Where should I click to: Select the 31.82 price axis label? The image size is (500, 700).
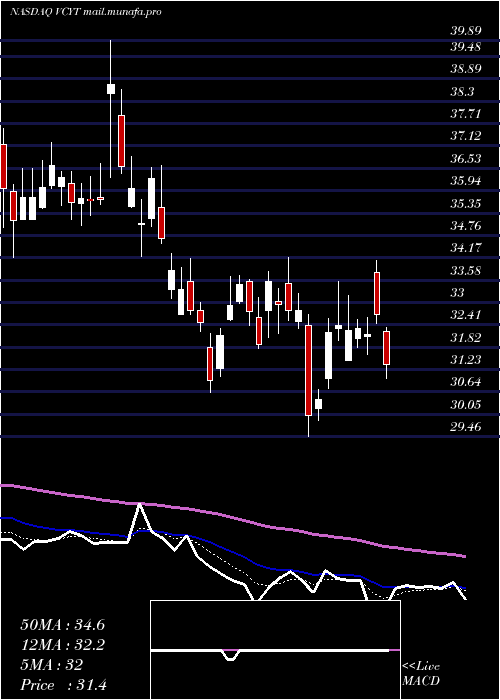click(x=466, y=338)
